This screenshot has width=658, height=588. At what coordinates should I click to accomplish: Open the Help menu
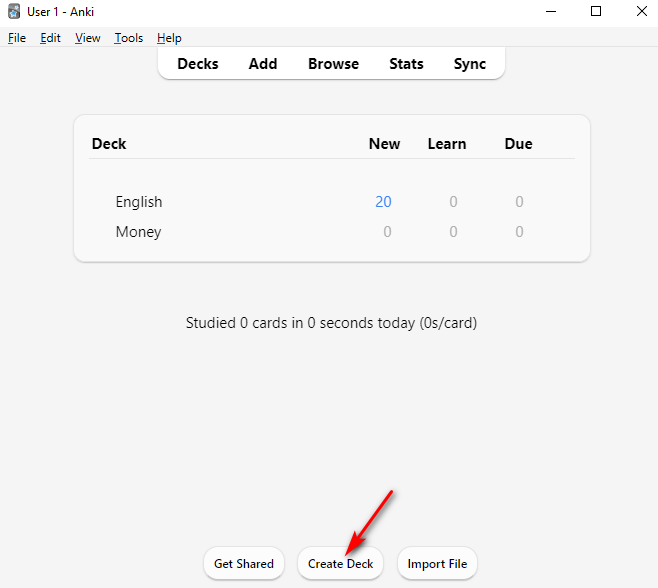[169, 38]
